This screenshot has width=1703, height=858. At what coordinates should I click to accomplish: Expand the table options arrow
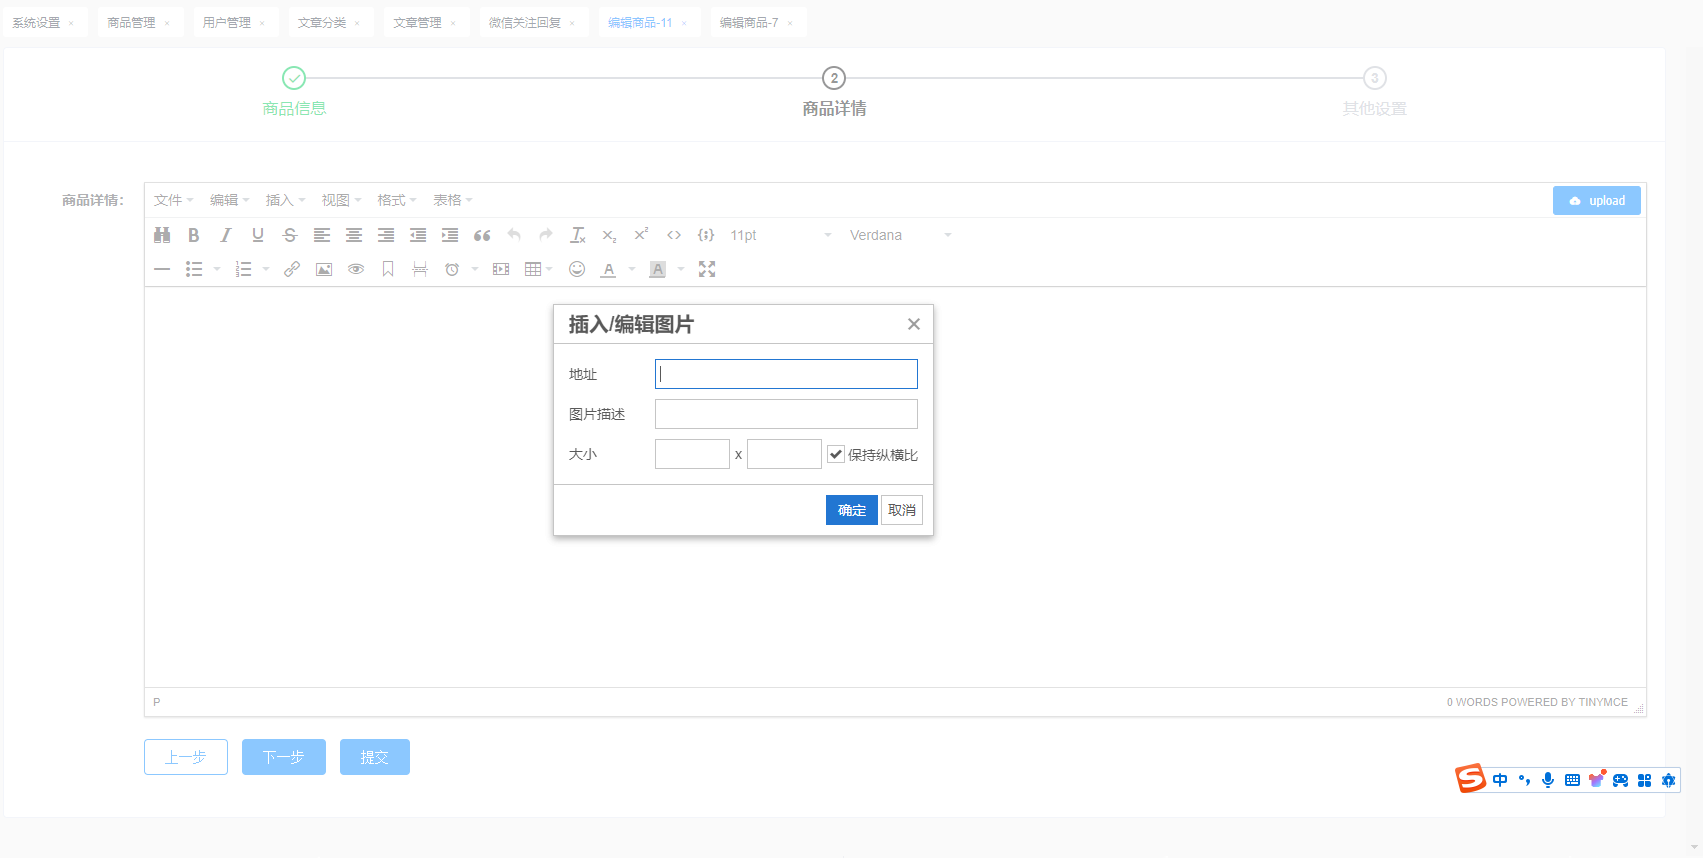pos(549,269)
